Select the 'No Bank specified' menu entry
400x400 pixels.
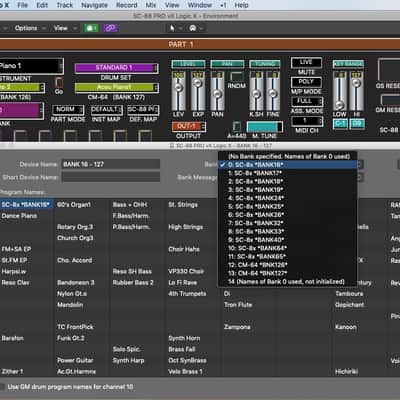(288, 156)
